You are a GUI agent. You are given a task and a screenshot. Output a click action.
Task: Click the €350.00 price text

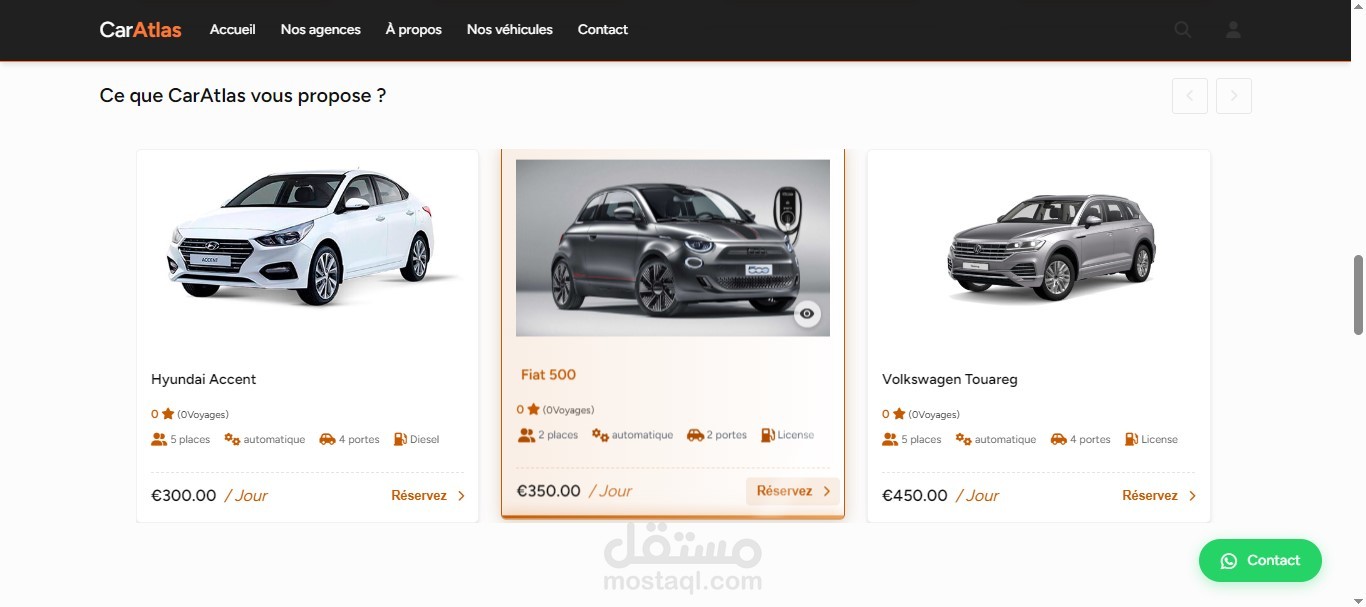549,491
